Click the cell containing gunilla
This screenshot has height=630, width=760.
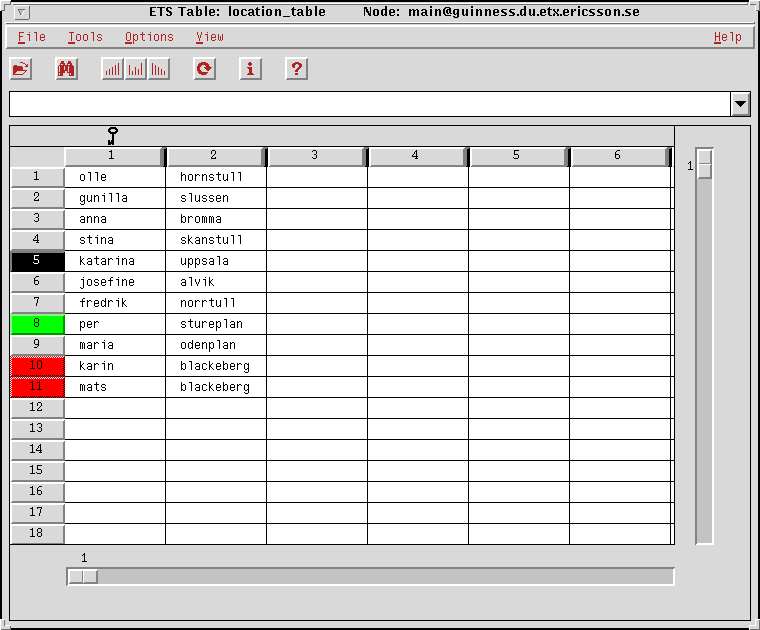(x=115, y=198)
